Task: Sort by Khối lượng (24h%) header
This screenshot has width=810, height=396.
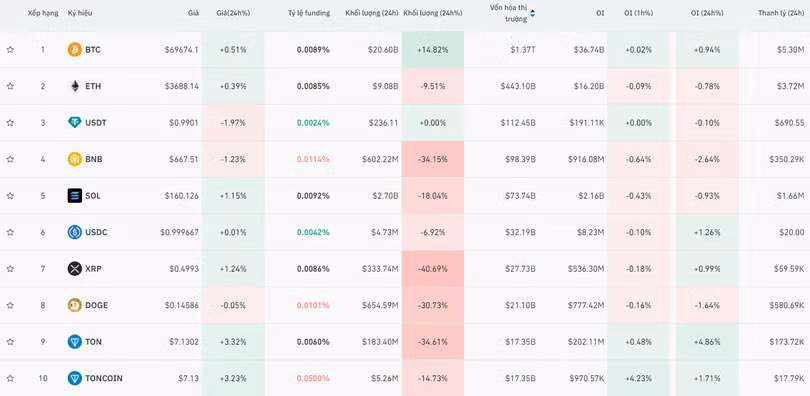Action: pos(433,13)
